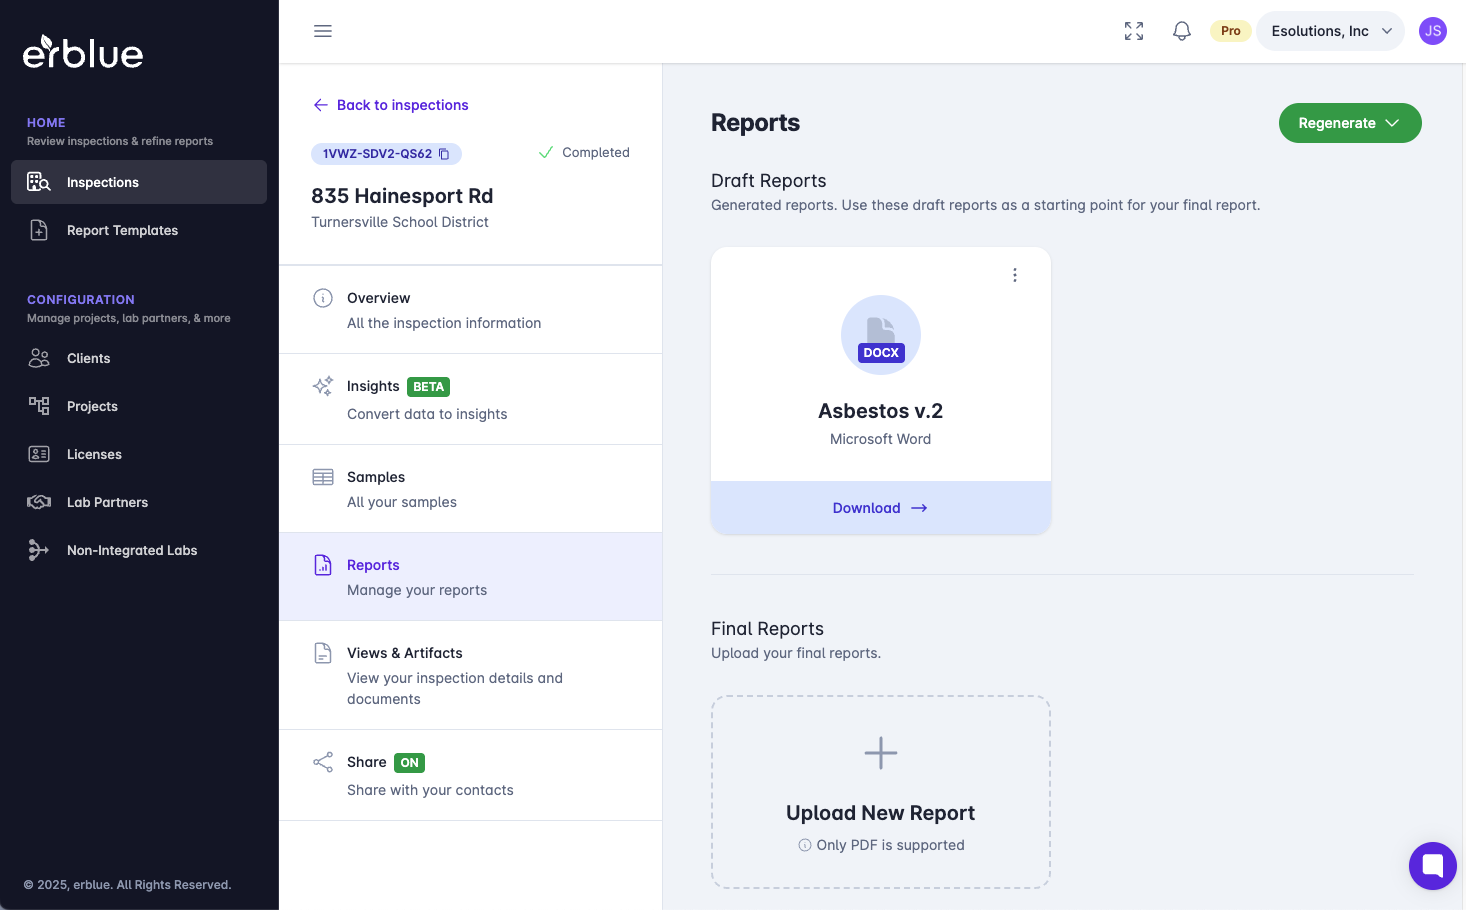Enter fullscreen mode icon
Viewport: 1466px width, 910px height.
pos(1134,31)
